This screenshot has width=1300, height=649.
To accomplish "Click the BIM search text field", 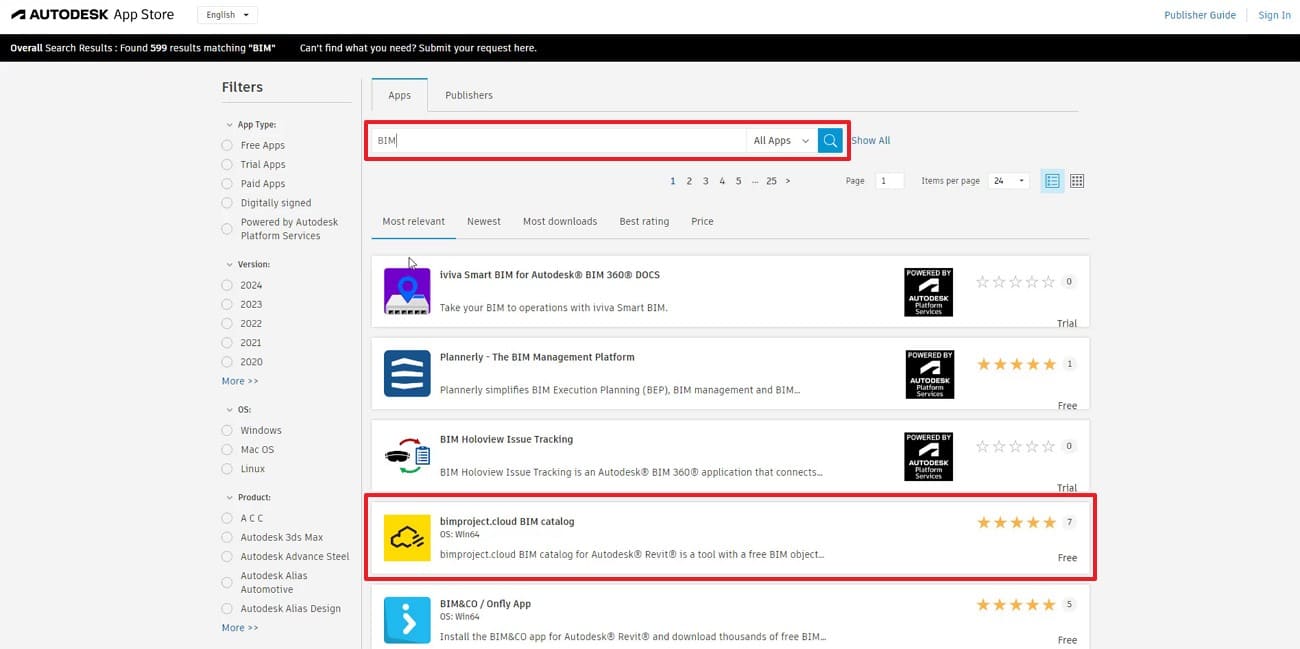I will click(x=558, y=141).
